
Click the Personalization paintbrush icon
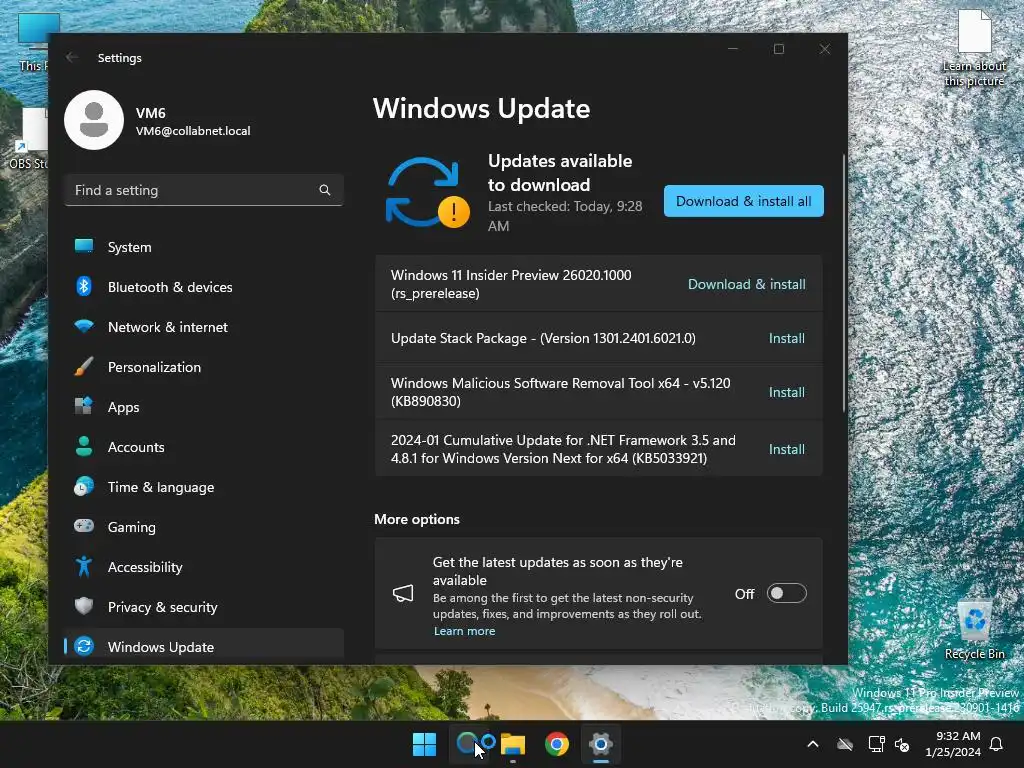[x=84, y=366]
